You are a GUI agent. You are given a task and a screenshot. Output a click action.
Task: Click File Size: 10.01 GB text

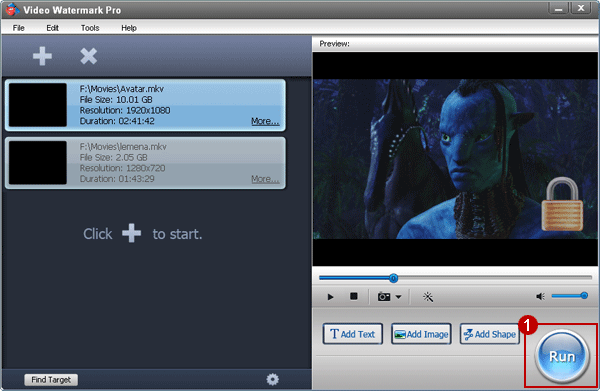click(x=116, y=99)
